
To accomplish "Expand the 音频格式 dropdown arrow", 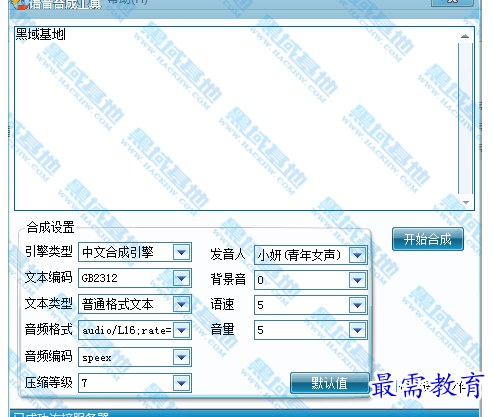I will (x=181, y=330).
